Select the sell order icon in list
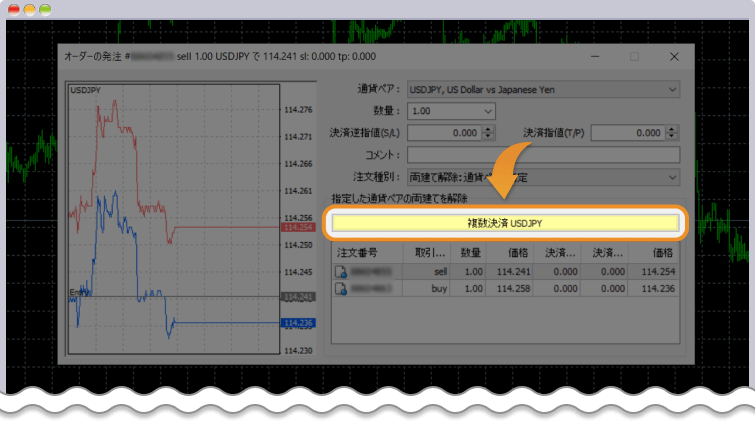Image resolution: width=755 pixels, height=424 pixels. point(342,271)
